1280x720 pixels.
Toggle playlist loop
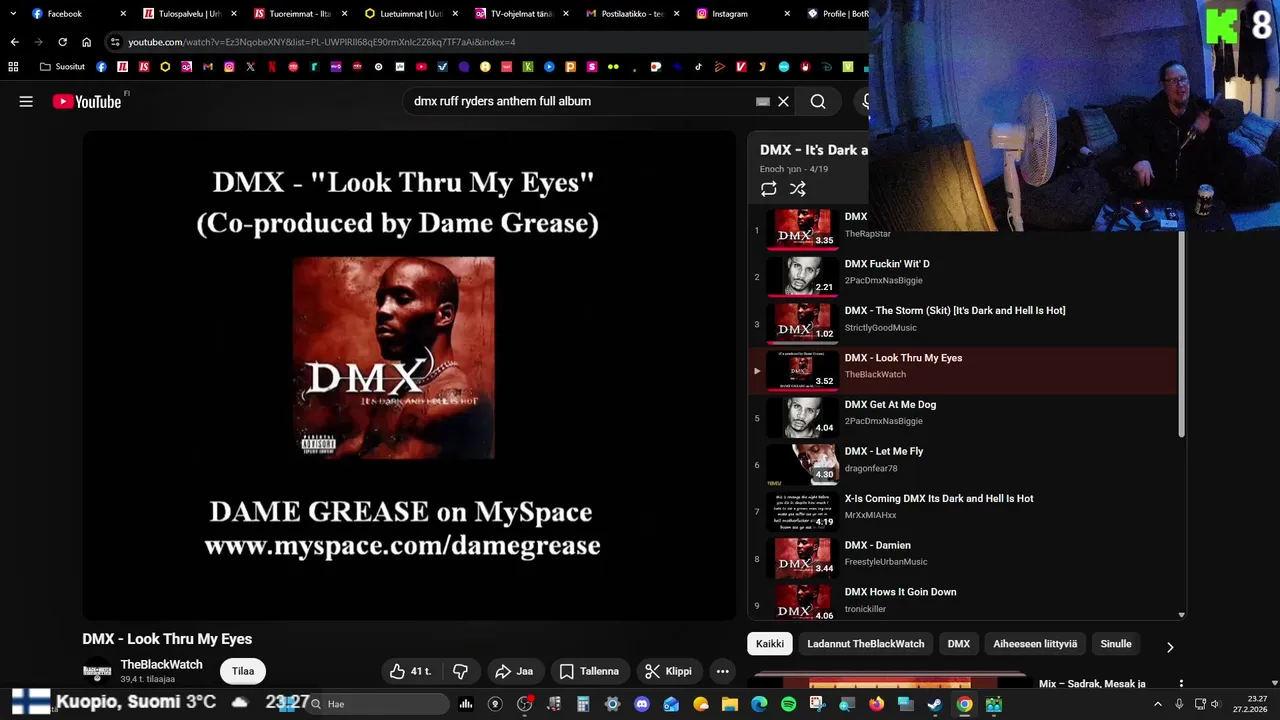(x=768, y=189)
